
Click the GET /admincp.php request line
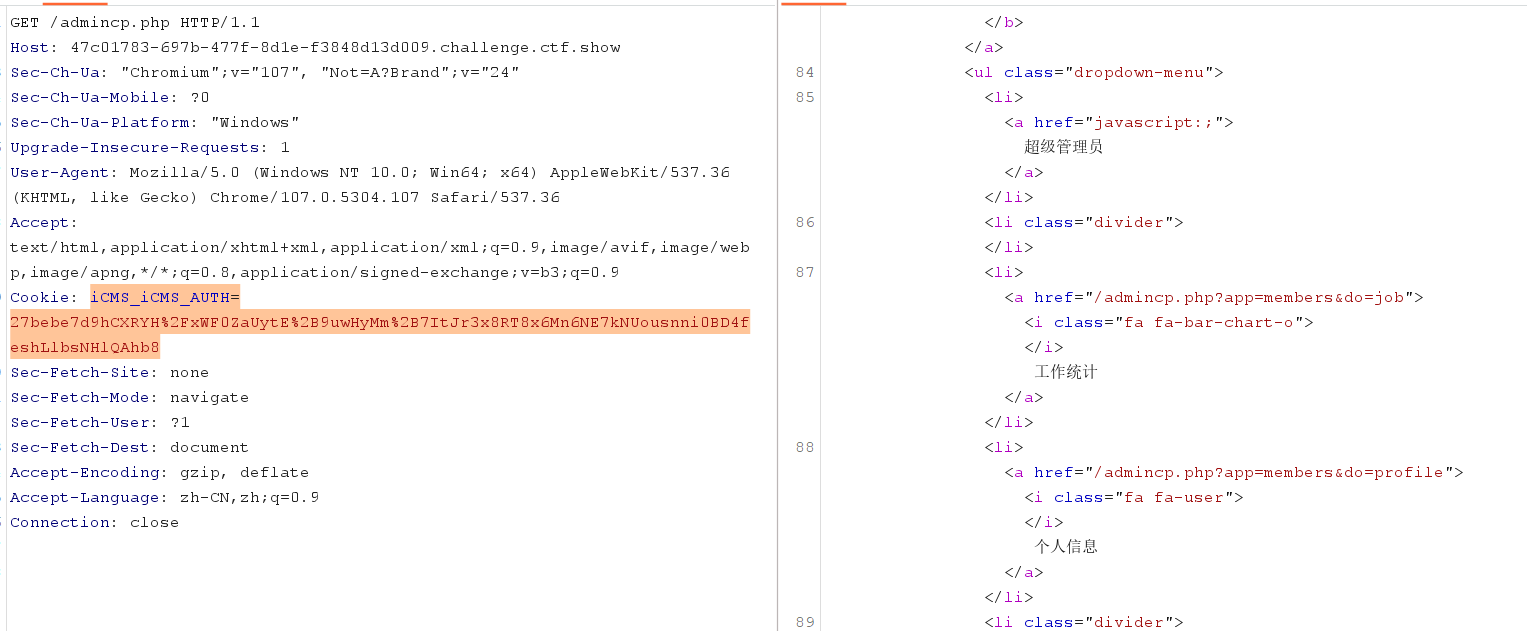pos(136,22)
